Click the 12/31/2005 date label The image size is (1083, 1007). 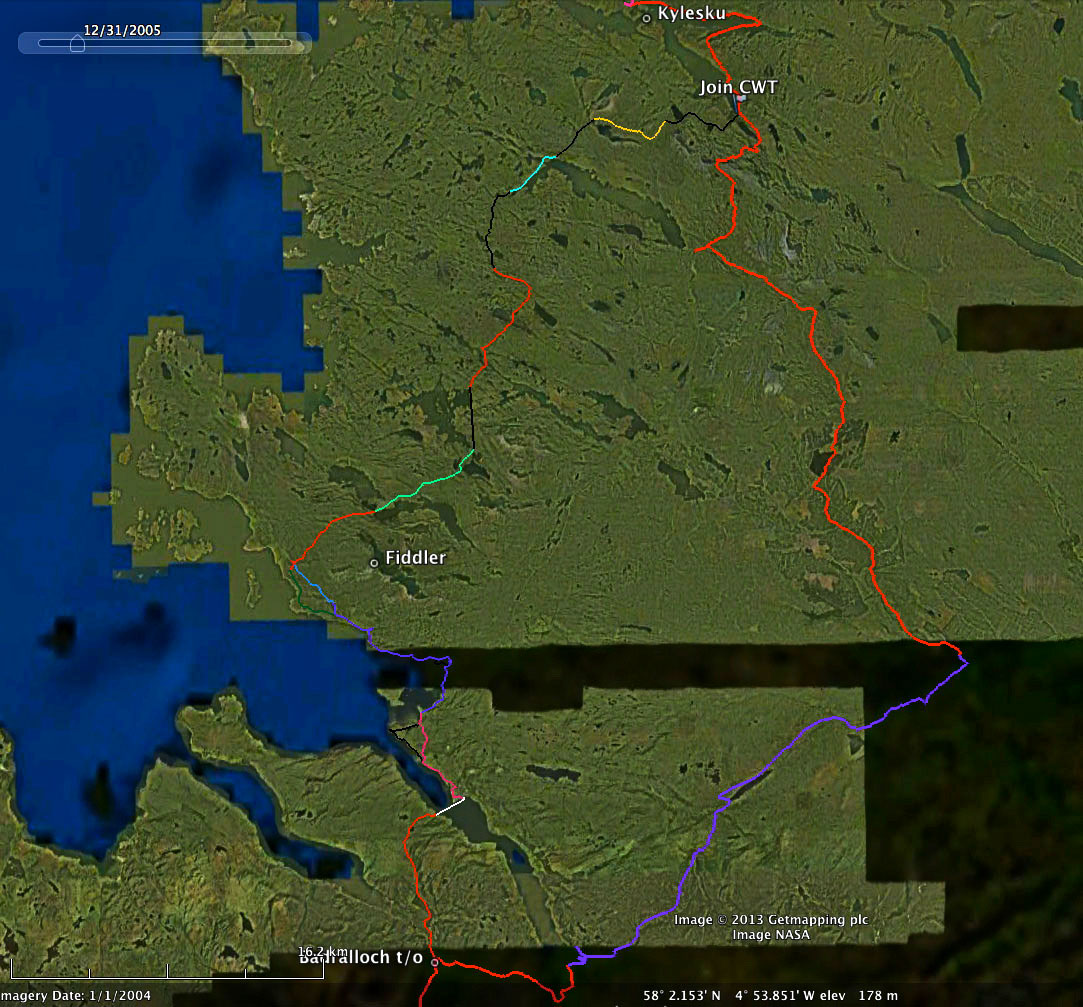pyautogui.click(x=121, y=30)
